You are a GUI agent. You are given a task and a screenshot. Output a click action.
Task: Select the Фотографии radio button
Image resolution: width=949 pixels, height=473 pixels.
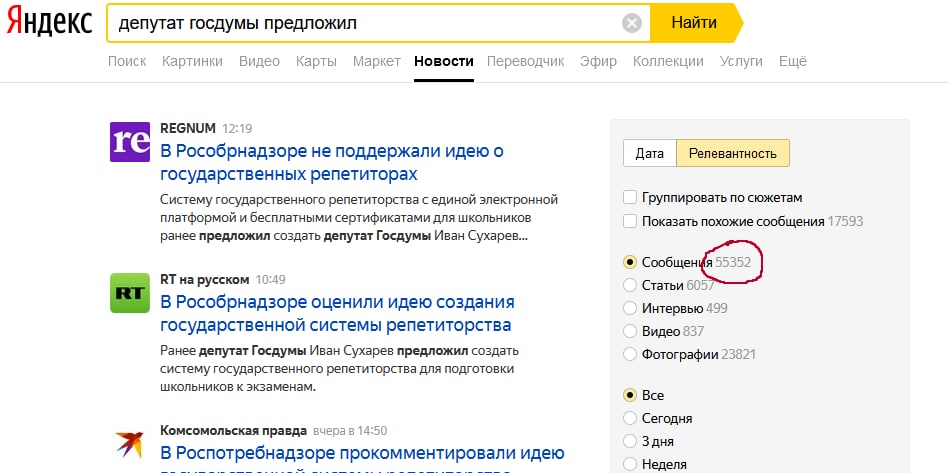(x=630, y=354)
